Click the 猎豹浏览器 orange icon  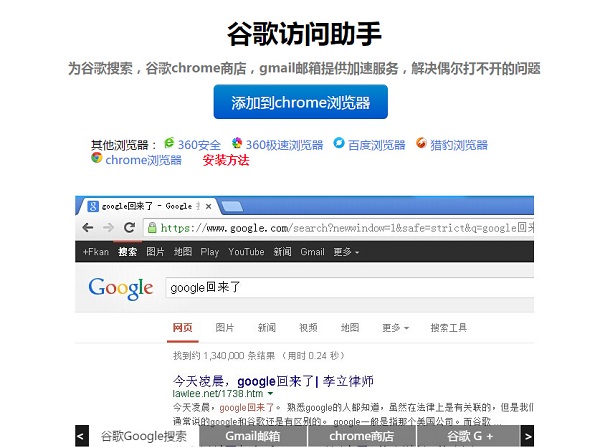421,143
